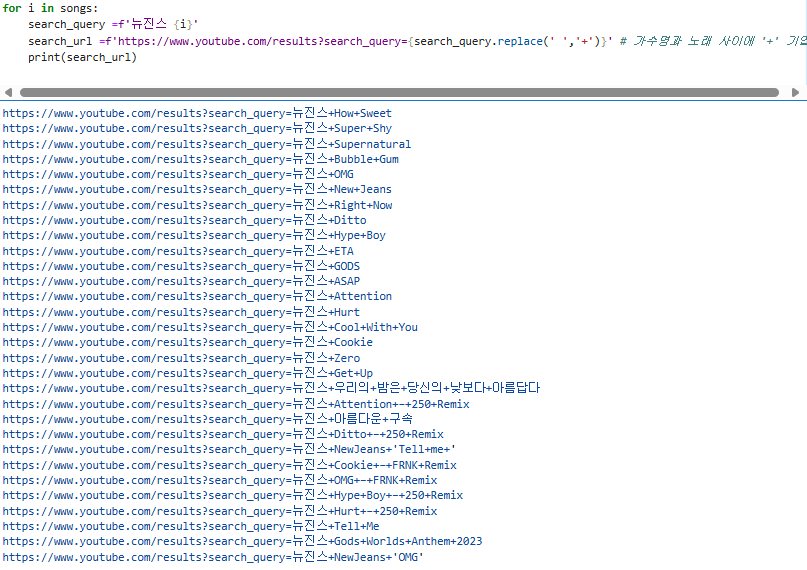Open the NewJeans+'OMG' search link
Image resolution: width=807 pixels, height=570 pixels.
pyautogui.click(x=213, y=557)
